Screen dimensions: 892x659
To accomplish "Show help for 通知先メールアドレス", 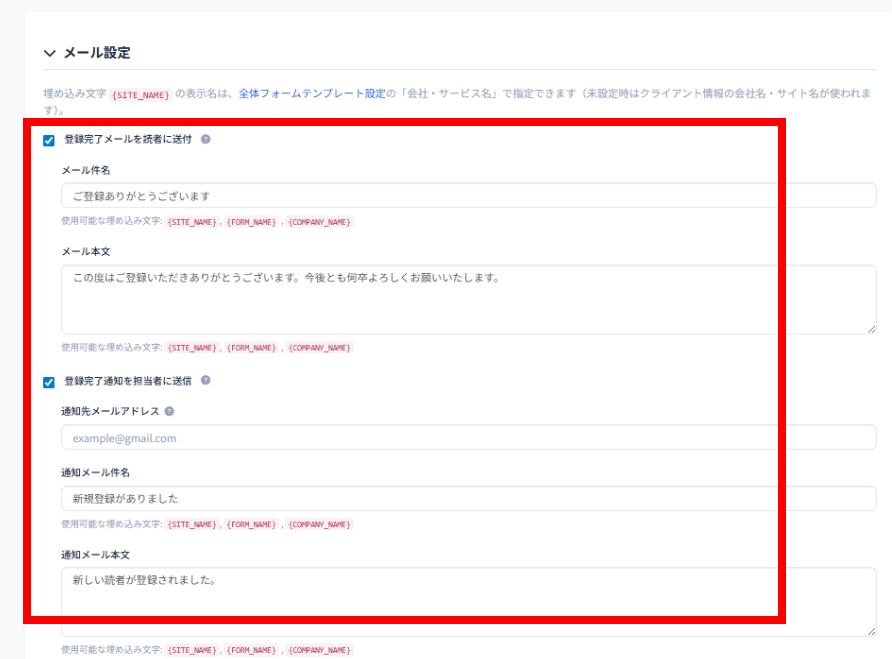I will (x=169, y=411).
